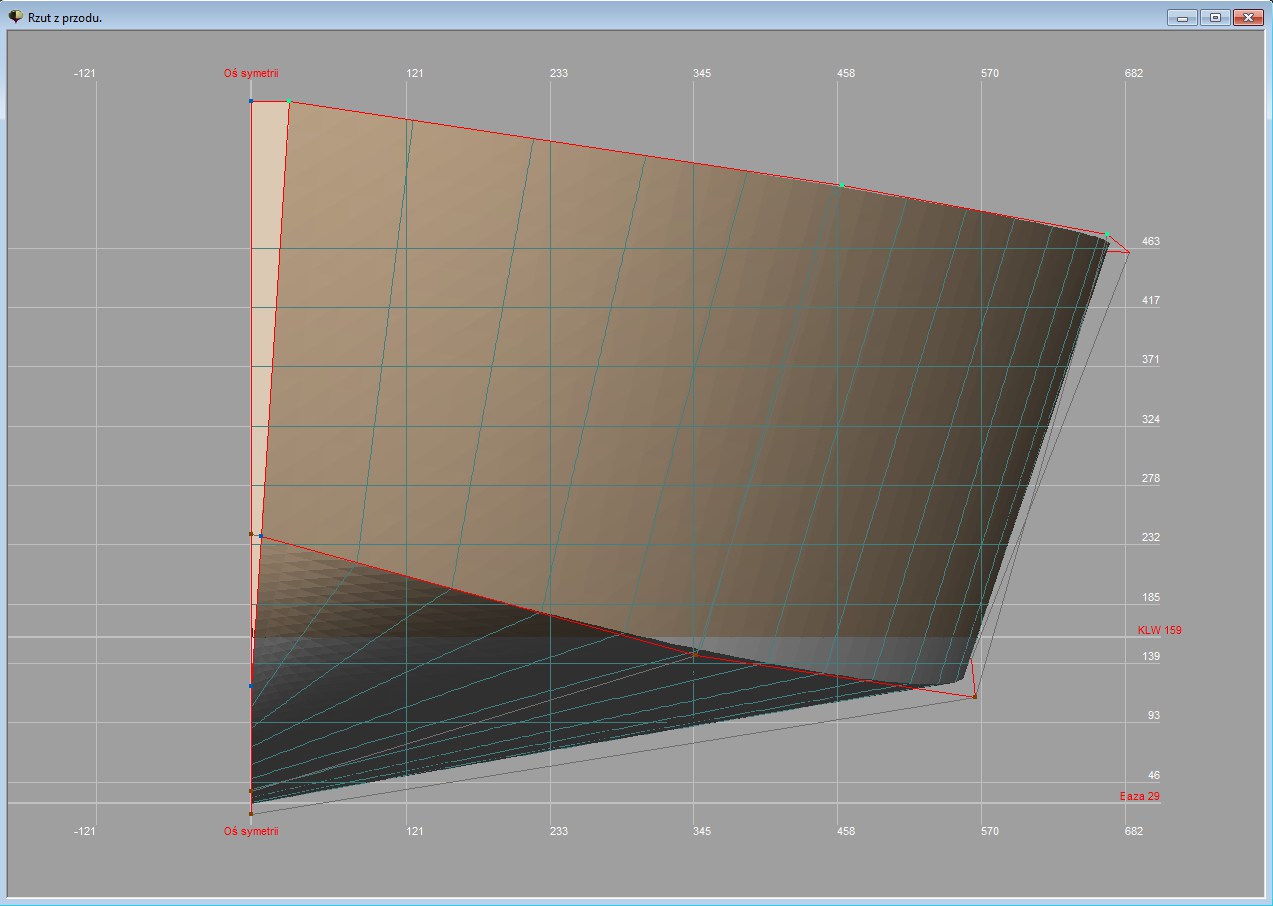Select green control point beside the top blue point
Screen dimensions: 1273x906
pyautogui.click(x=290, y=102)
